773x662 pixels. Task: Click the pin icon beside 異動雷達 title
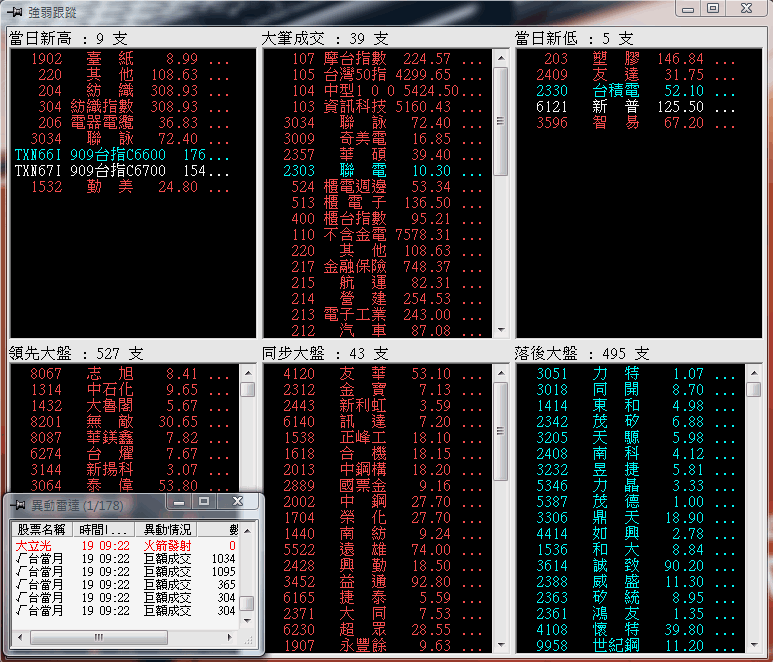[x=16, y=505]
